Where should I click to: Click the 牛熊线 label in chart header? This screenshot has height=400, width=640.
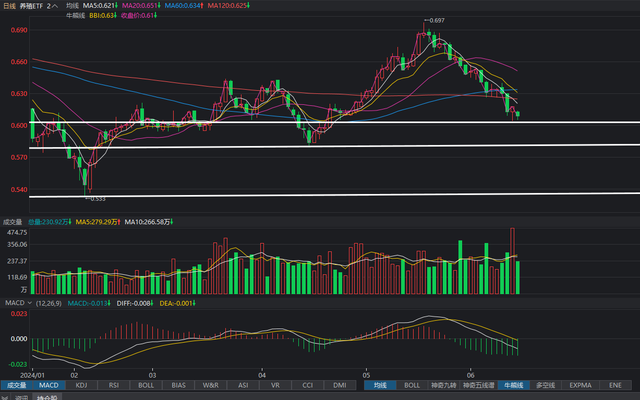click(76, 16)
